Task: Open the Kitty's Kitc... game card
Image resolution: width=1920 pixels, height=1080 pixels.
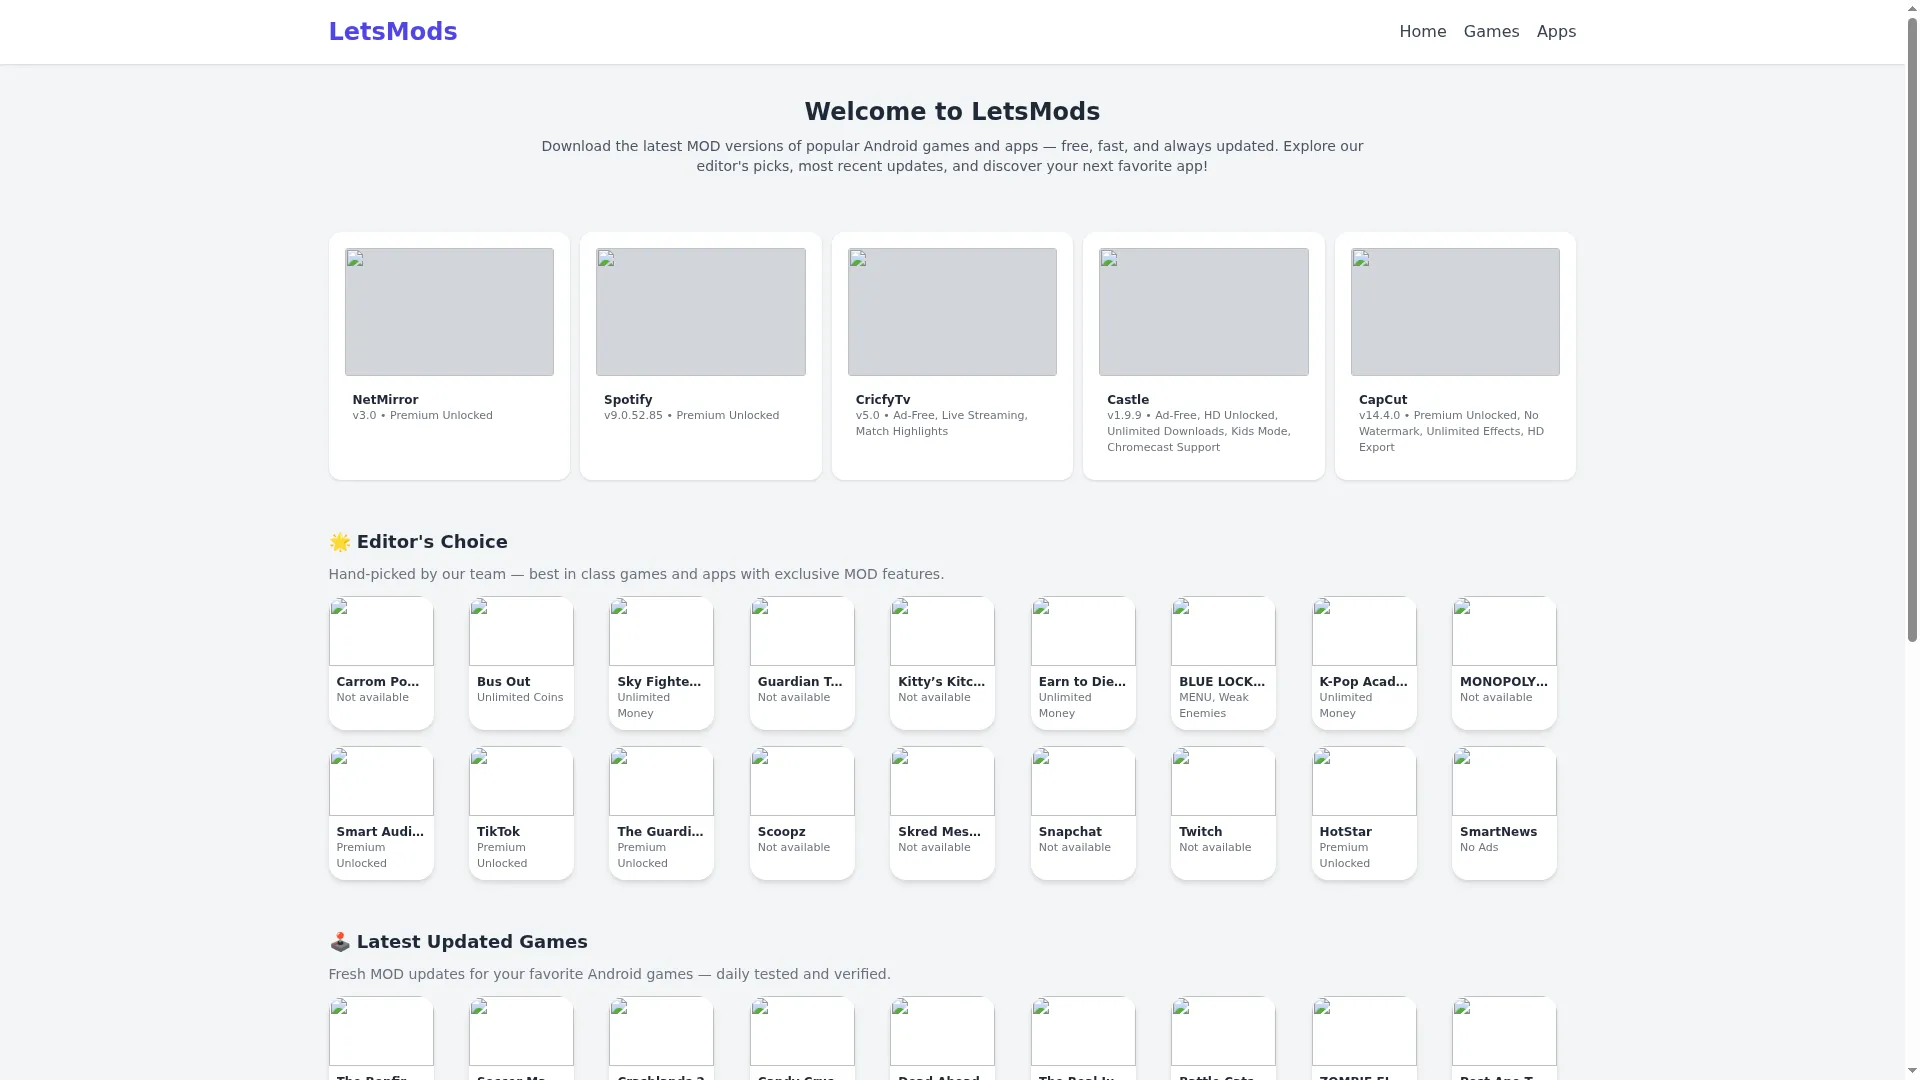Action: (x=942, y=663)
